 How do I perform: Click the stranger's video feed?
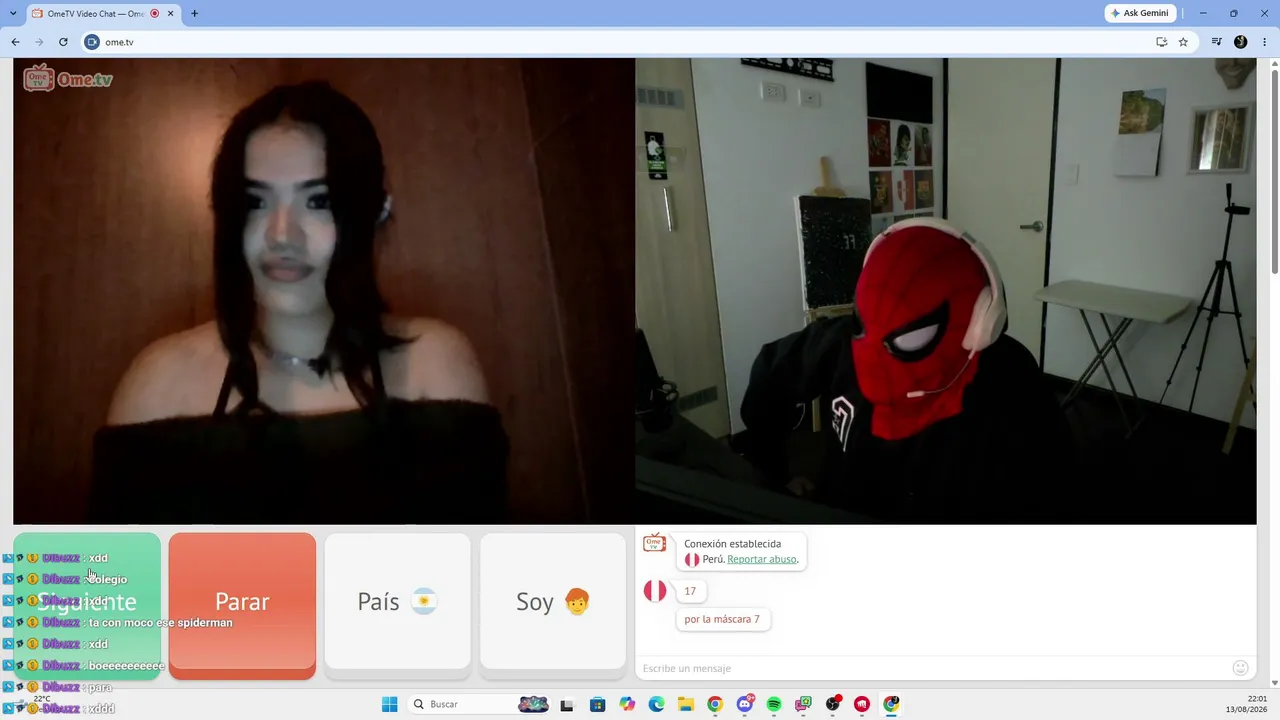pyautogui.click(x=324, y=291)
